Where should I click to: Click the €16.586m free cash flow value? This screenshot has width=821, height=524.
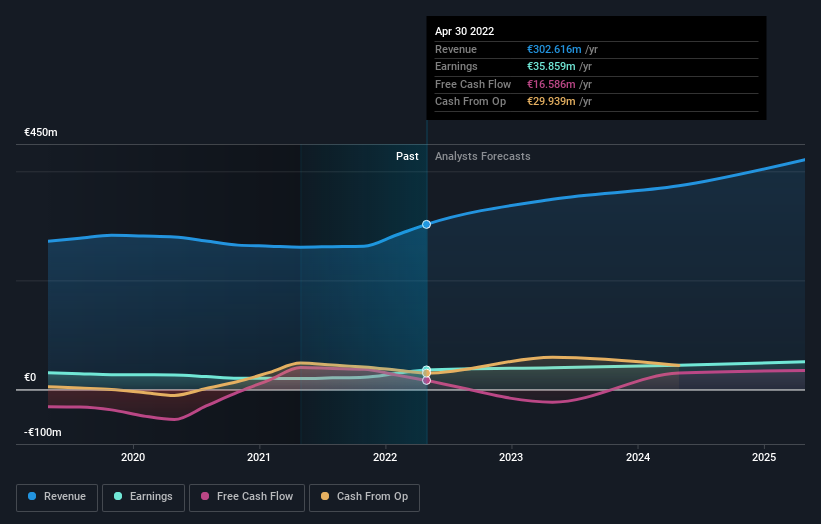(x=551, y=84)
